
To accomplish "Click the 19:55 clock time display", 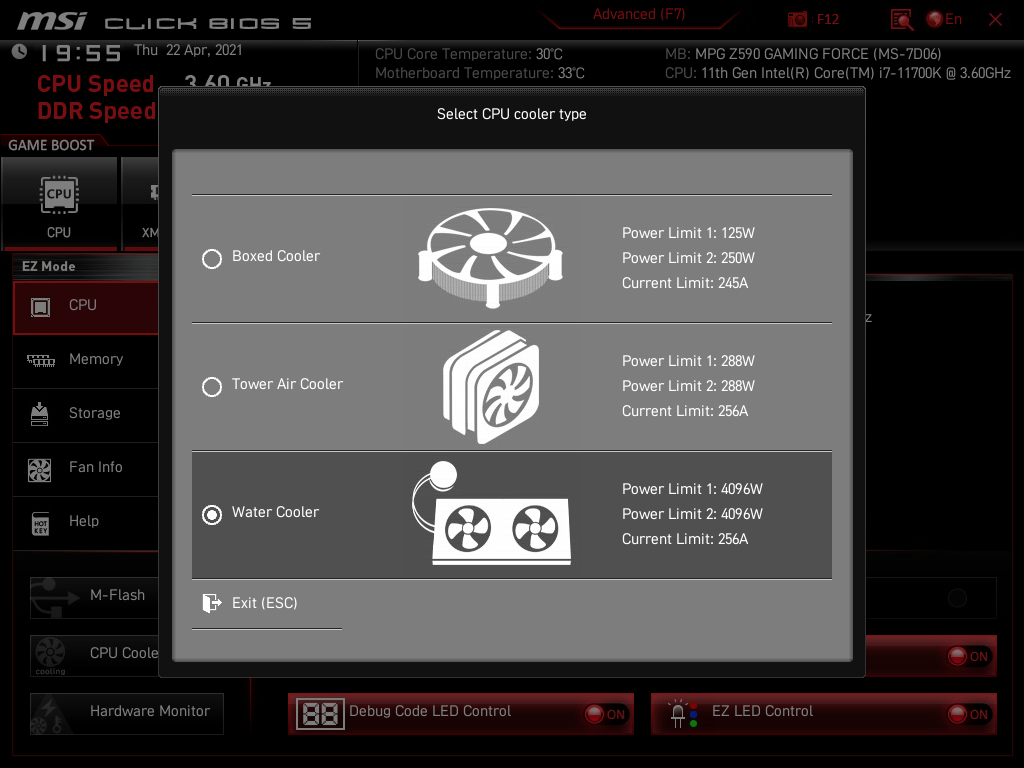I will point(81,53).
